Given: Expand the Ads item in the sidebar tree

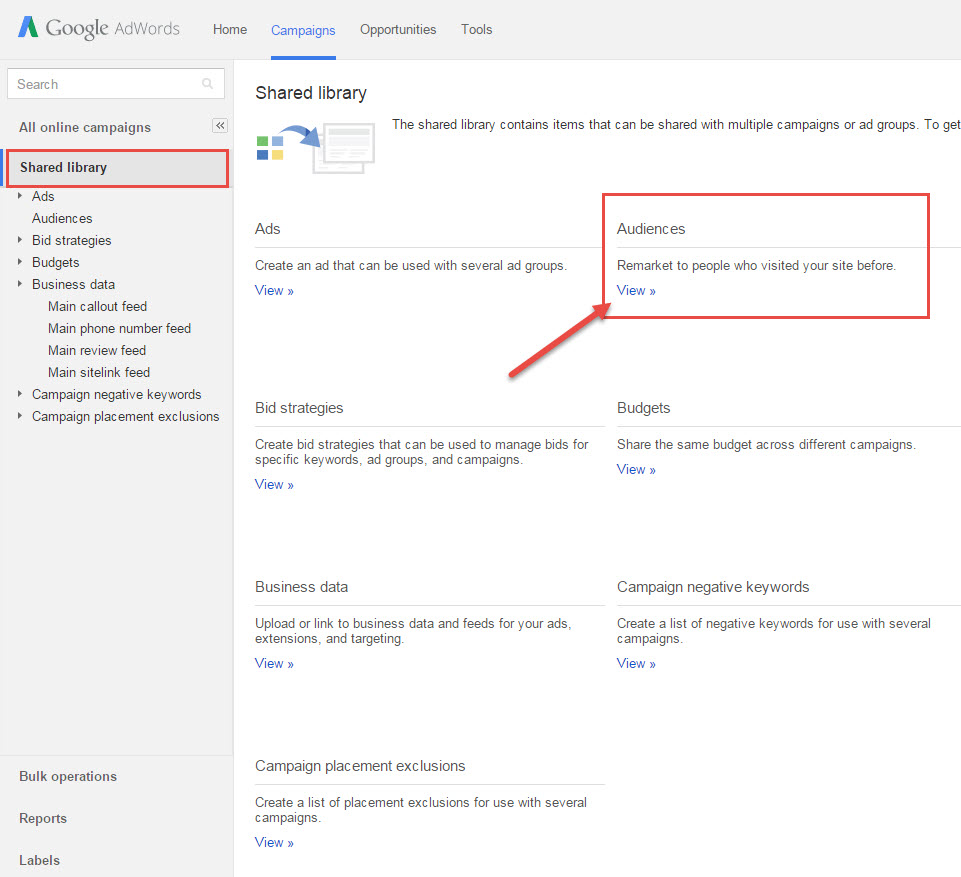Looking at the screenshot, I should tap(21, 196).
